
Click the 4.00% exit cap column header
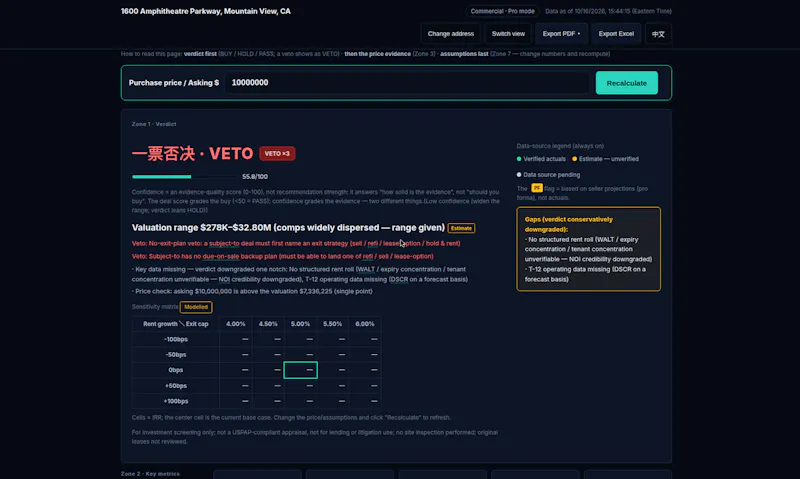(x=235, y=324)
